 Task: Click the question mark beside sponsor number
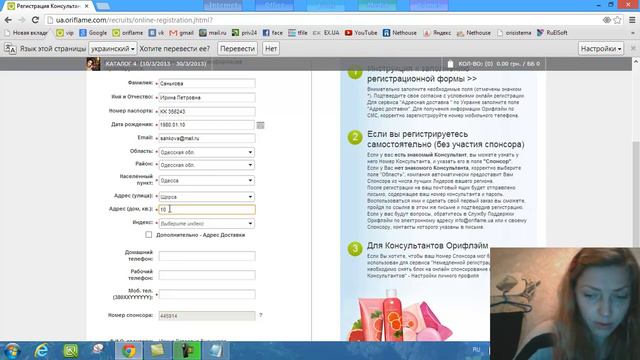click(x=261, y=315)
